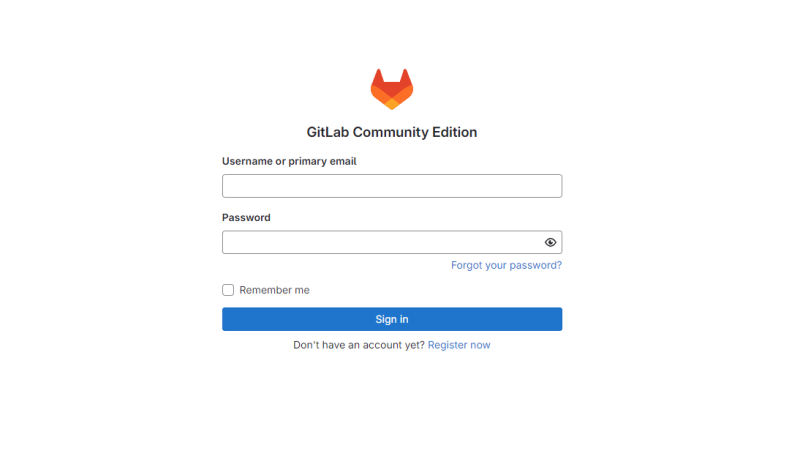The width and height of the screenshot is (800, 459).
Task: Click the blue Sign in button
Action: click(x=392, y=319)
